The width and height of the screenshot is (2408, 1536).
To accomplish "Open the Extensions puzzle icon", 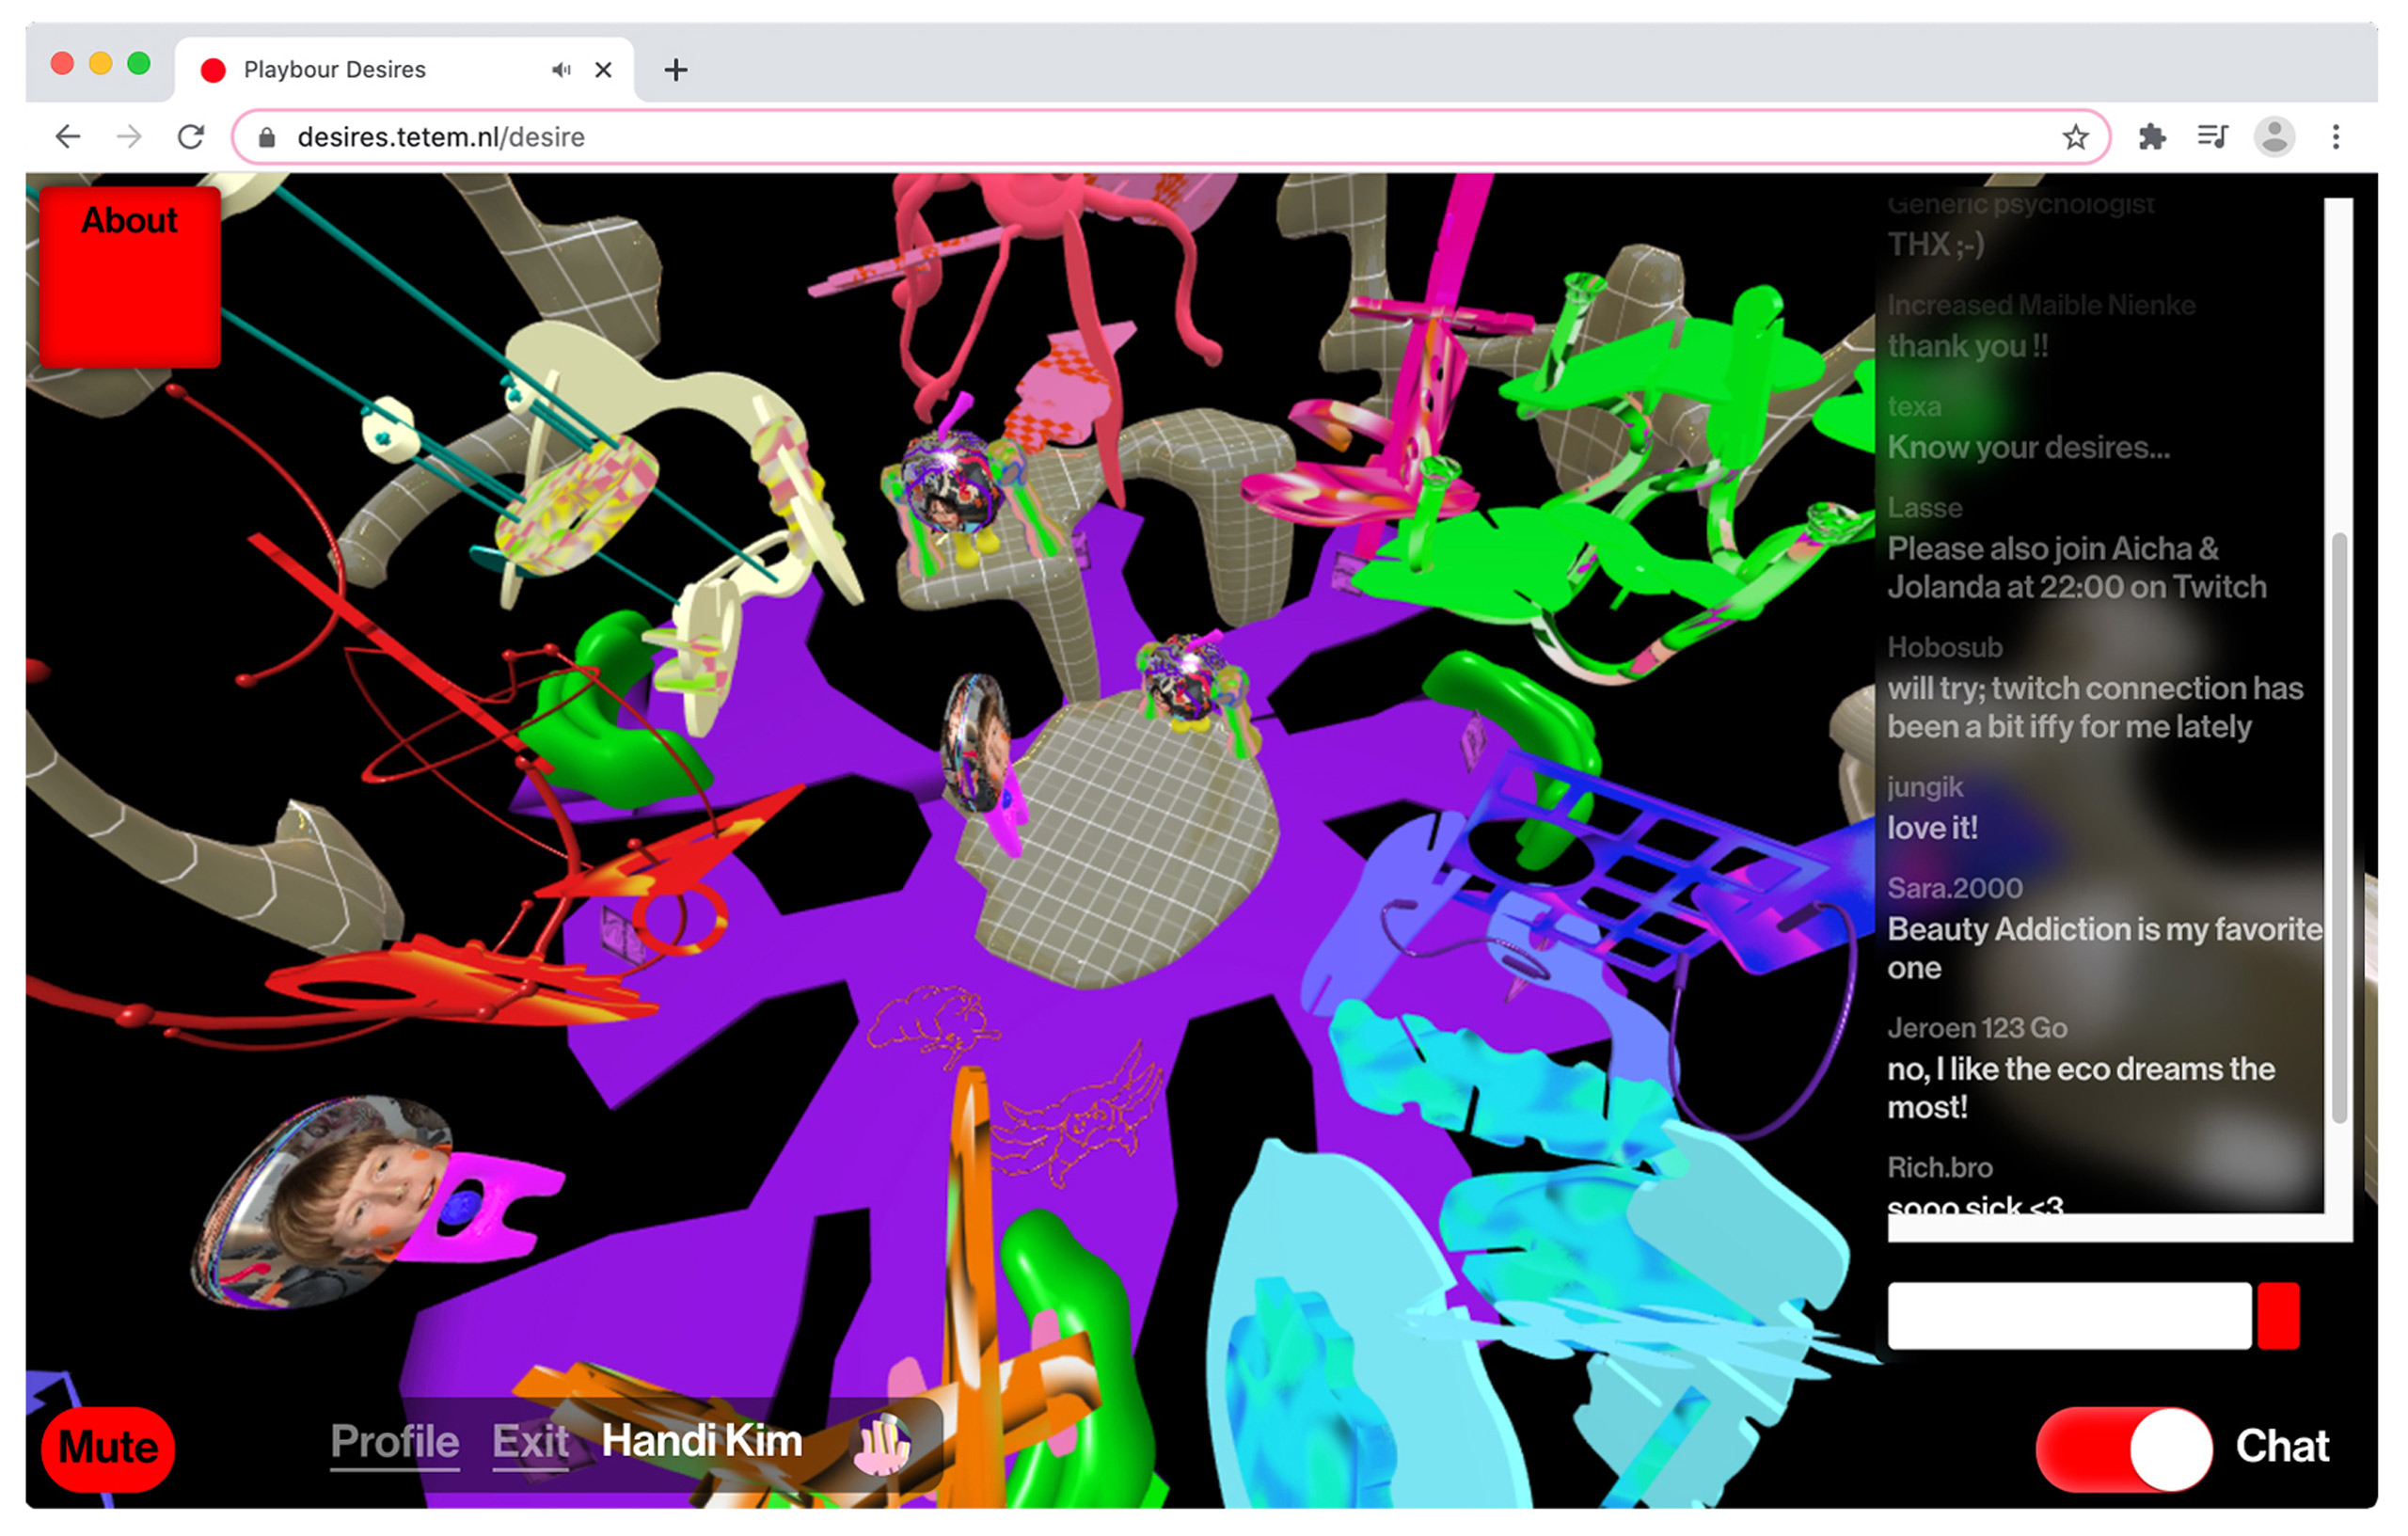I will point(2151,137).
